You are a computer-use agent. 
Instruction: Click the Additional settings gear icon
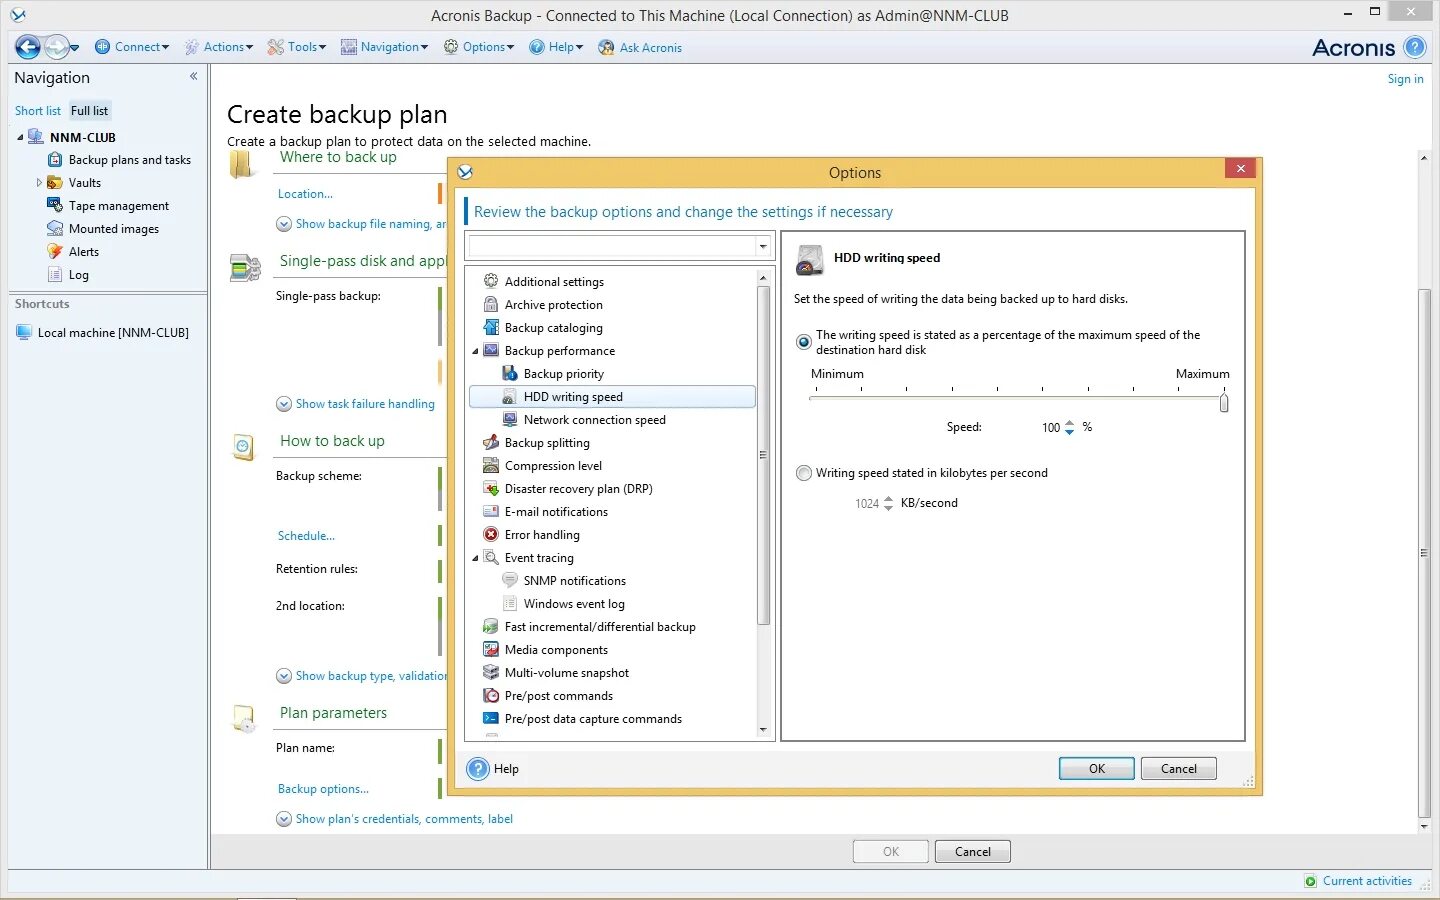491,281
